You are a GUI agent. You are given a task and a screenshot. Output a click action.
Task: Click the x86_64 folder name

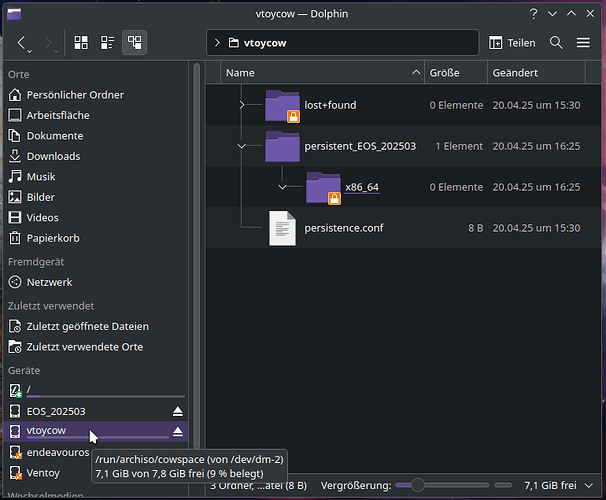[x=362, y=187]
